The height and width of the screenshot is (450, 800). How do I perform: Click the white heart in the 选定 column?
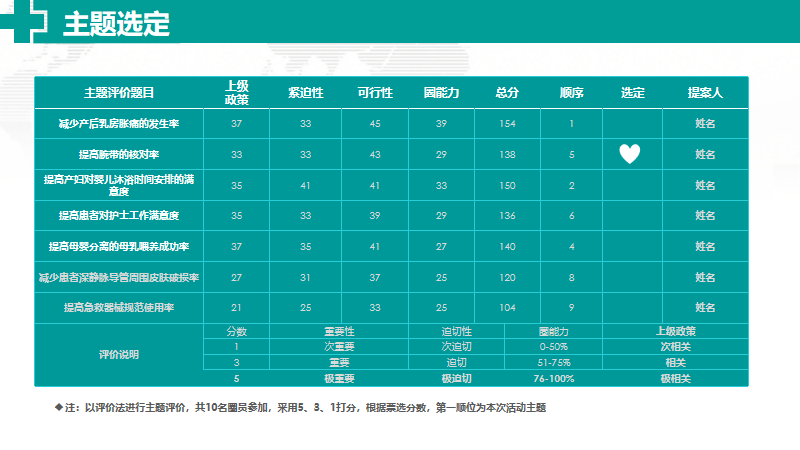pyautogui.click(x=630, y=154)
